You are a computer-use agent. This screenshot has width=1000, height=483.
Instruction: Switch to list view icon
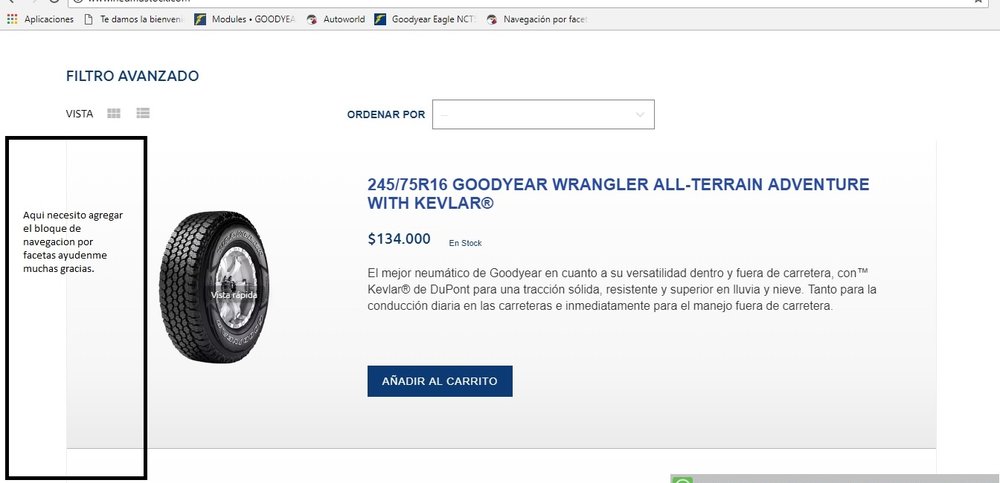[143, 113]
